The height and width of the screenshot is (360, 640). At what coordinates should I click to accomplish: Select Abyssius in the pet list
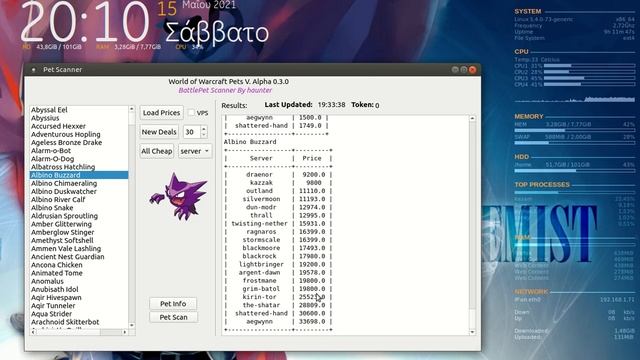tap(79, 118)
